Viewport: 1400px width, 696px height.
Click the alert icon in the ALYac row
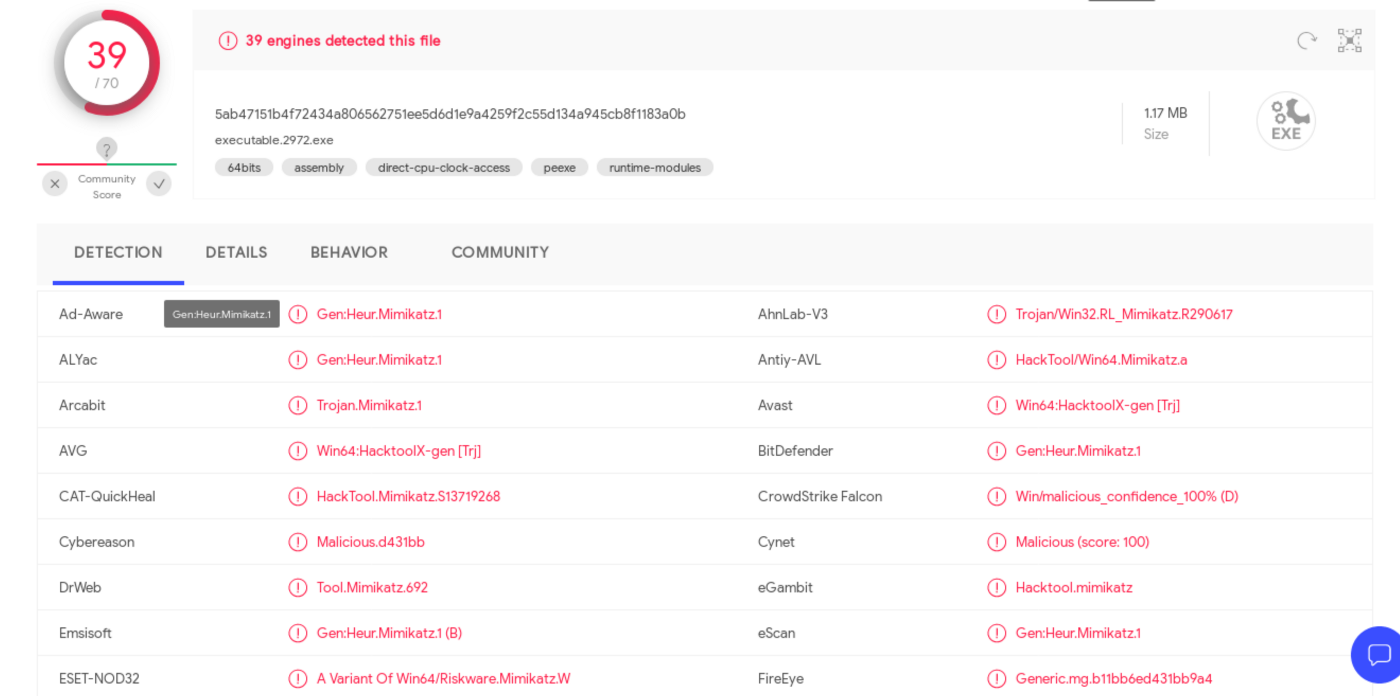pos(298,360)
